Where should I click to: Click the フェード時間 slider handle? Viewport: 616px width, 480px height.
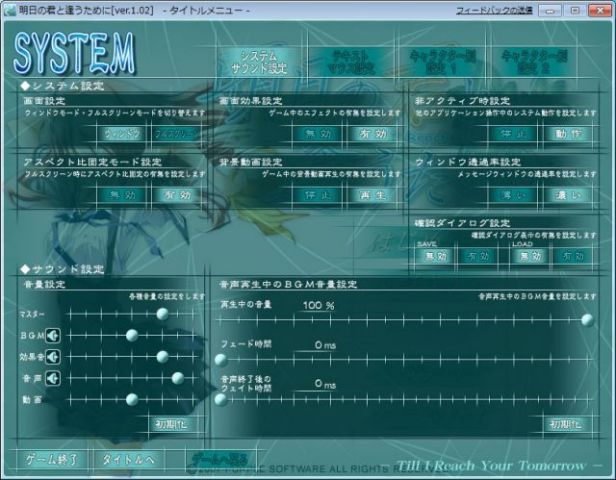[221, 357]
